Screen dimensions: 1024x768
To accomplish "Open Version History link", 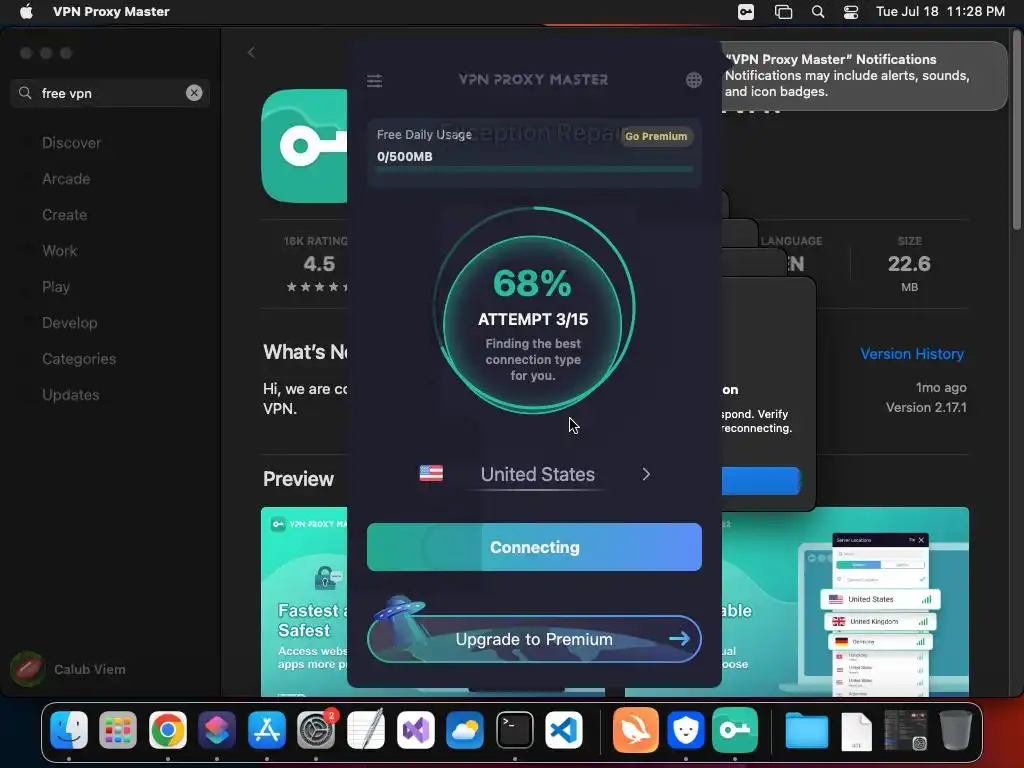I will point(912,353).
